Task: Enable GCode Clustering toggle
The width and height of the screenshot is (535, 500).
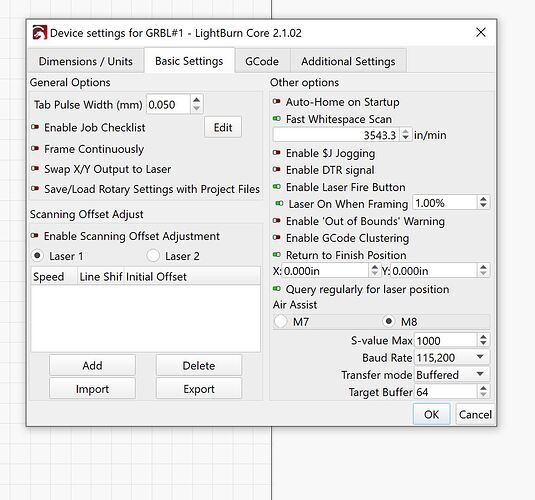Action: (x=277, y=237)
